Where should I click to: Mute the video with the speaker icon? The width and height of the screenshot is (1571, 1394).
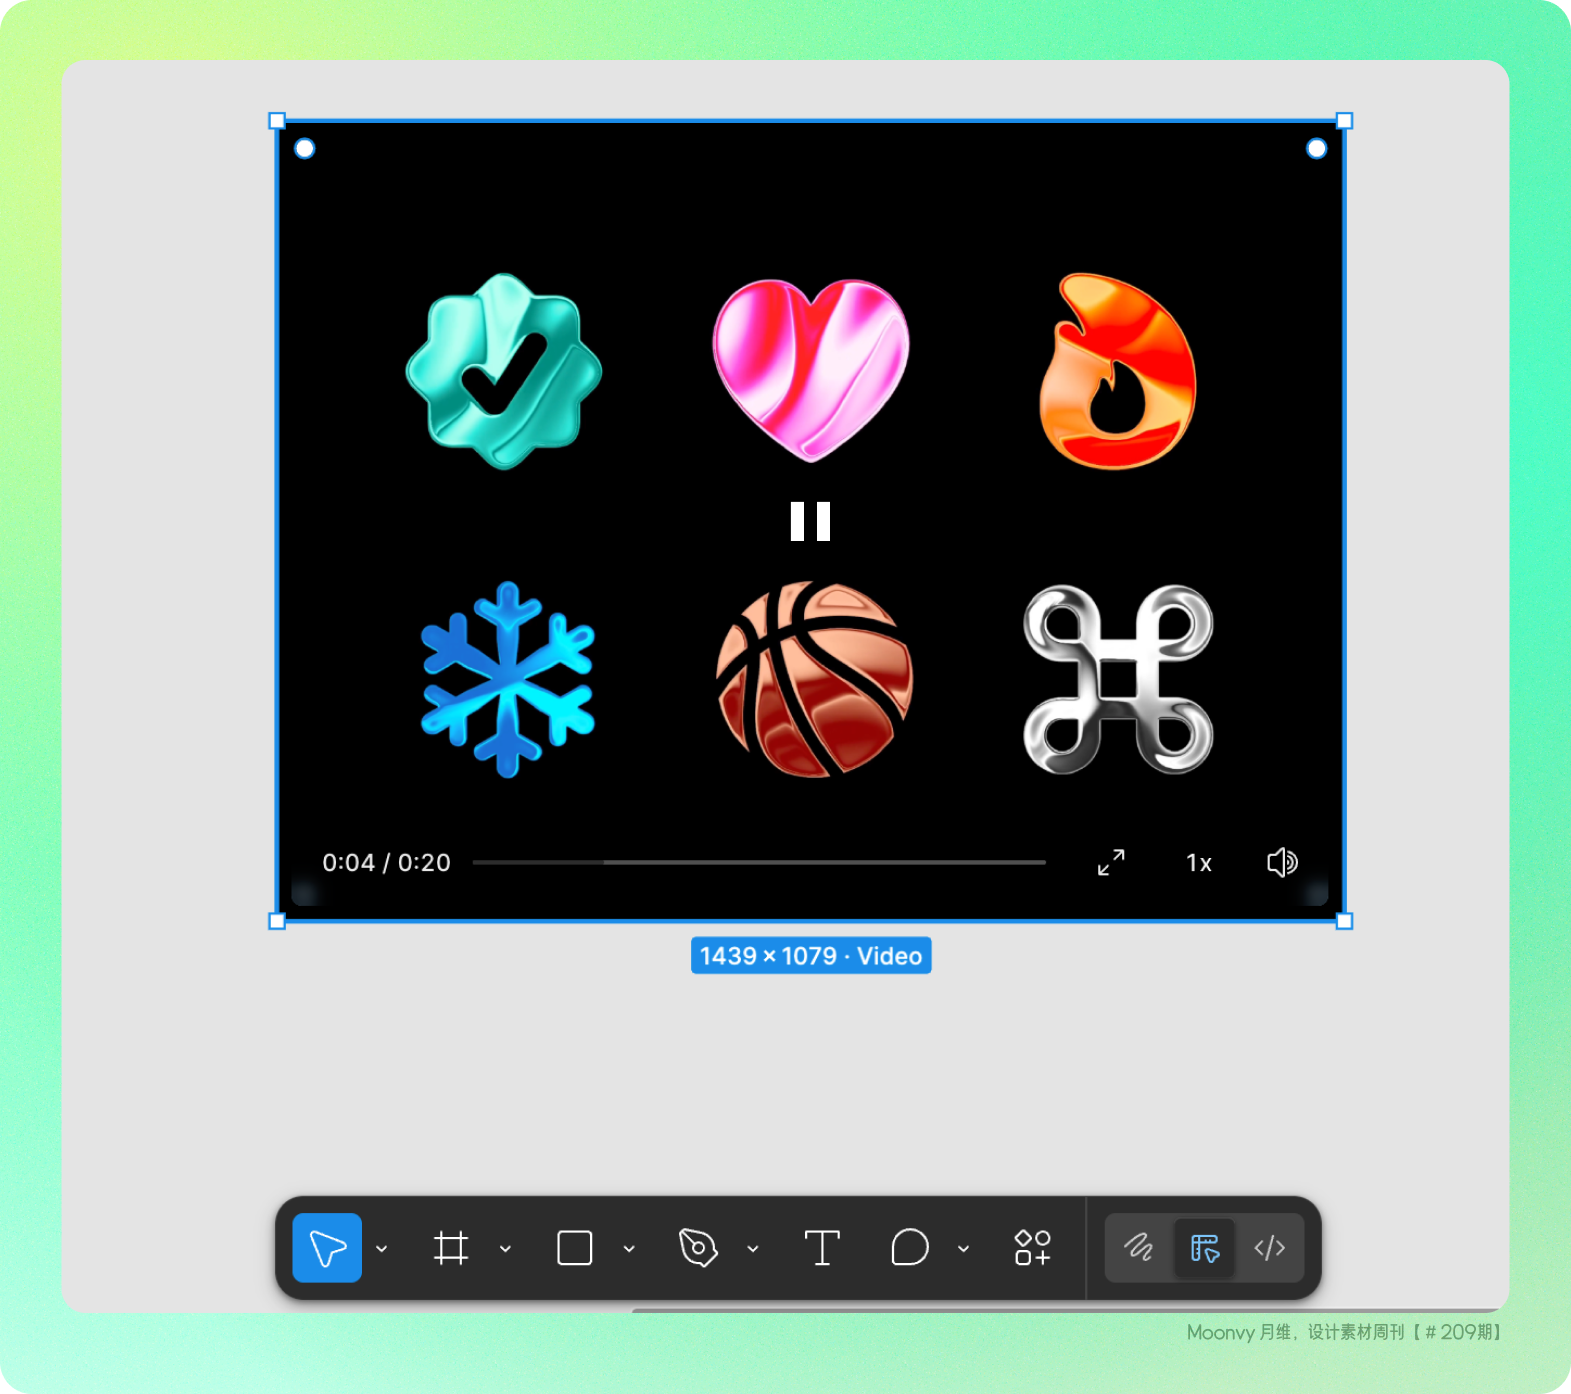tap(1282, 862)
